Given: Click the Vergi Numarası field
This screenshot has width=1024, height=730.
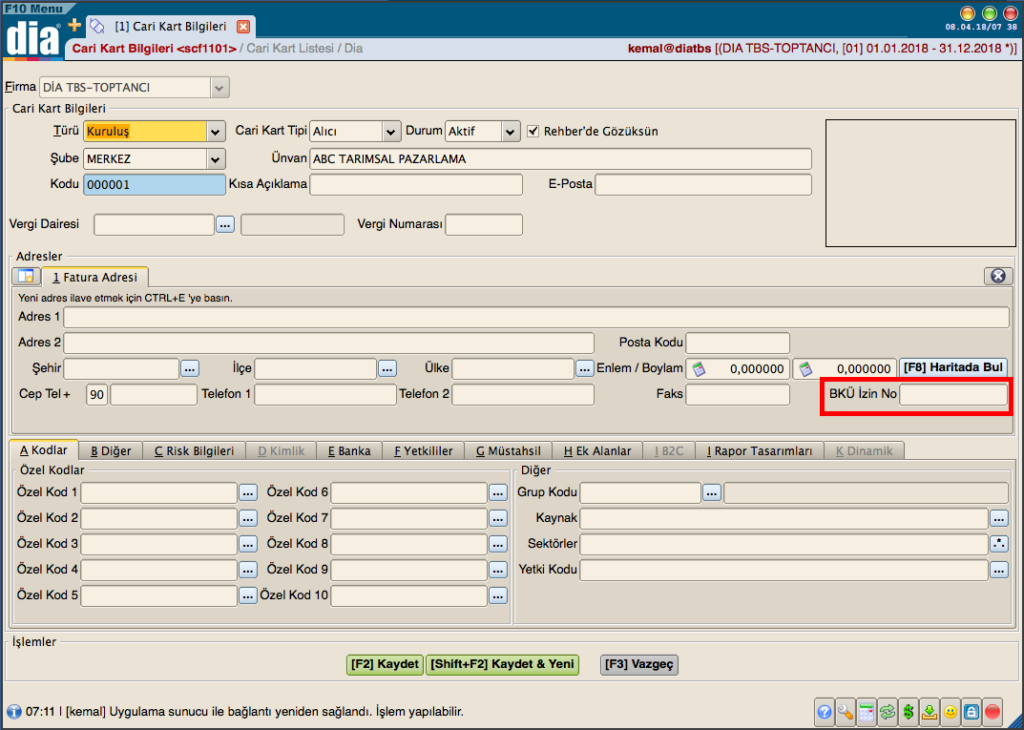Looking at the screenshot, I should 484,225.
